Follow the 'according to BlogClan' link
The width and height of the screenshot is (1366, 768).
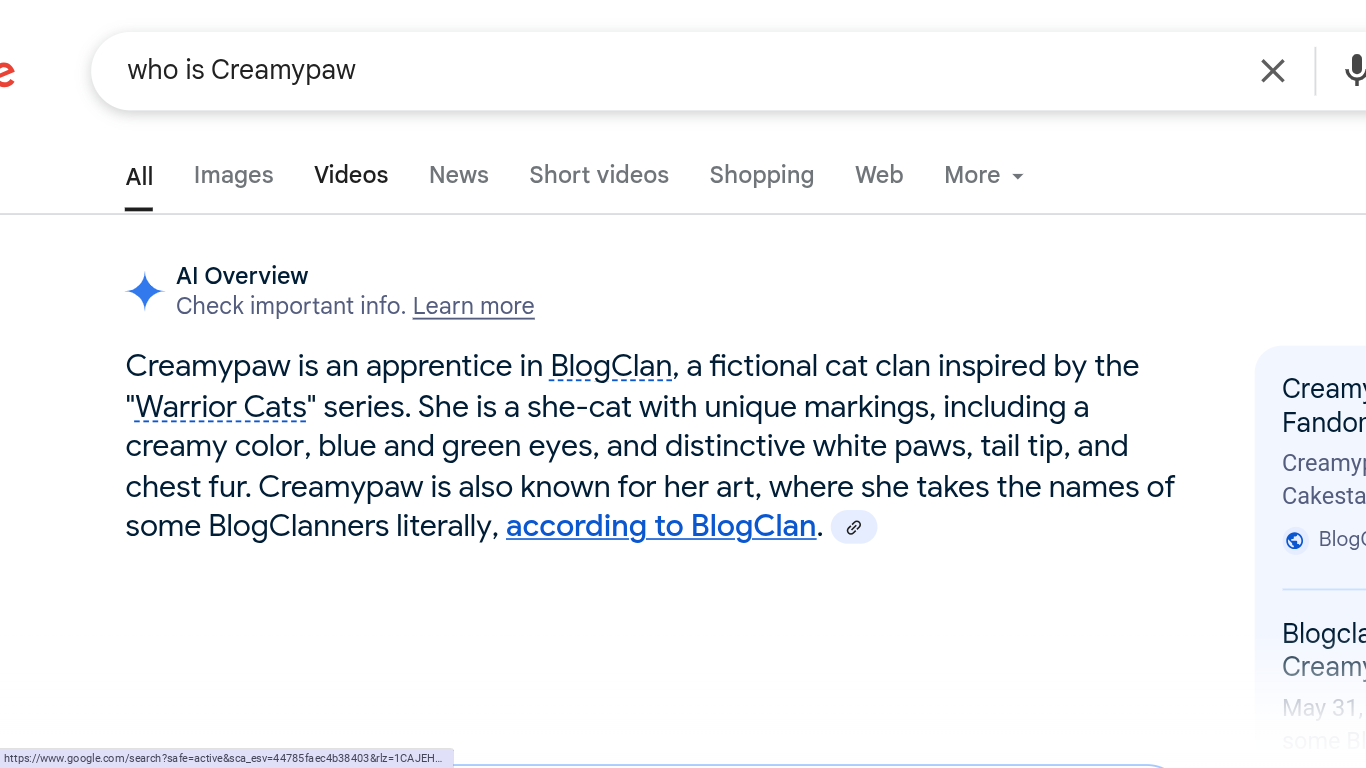[661, 526]
